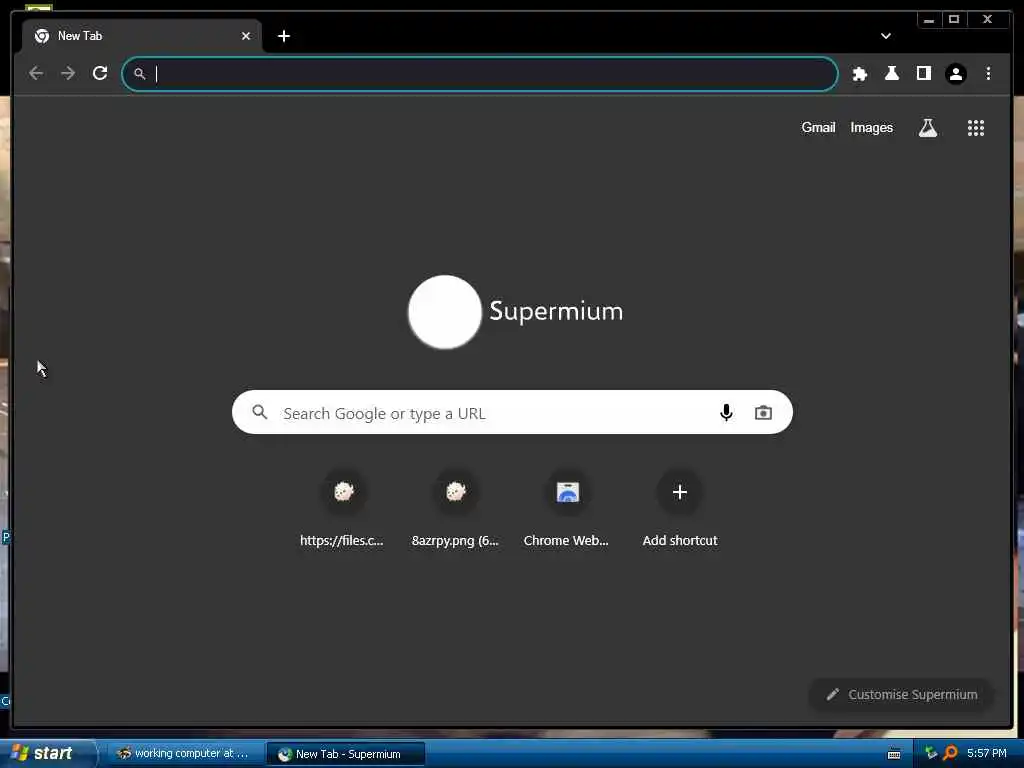The image size is (1024, 768).
Task: Open the experiments flask icon in the toolbar
Action: point(891,73)
